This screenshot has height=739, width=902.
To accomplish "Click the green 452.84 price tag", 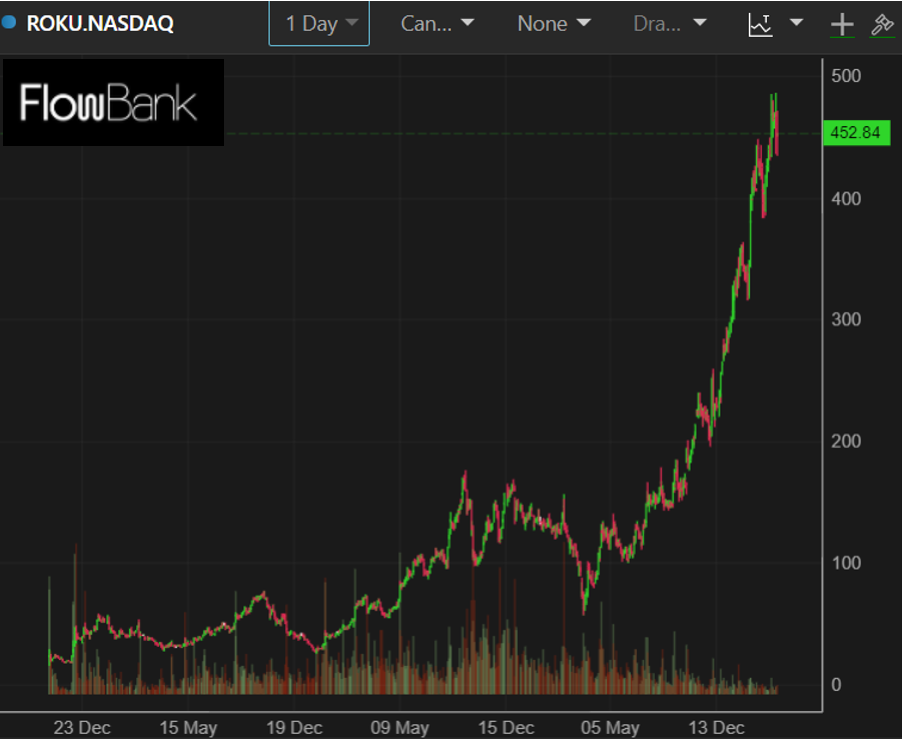I will pyautogui.click(x=855, y=134).
